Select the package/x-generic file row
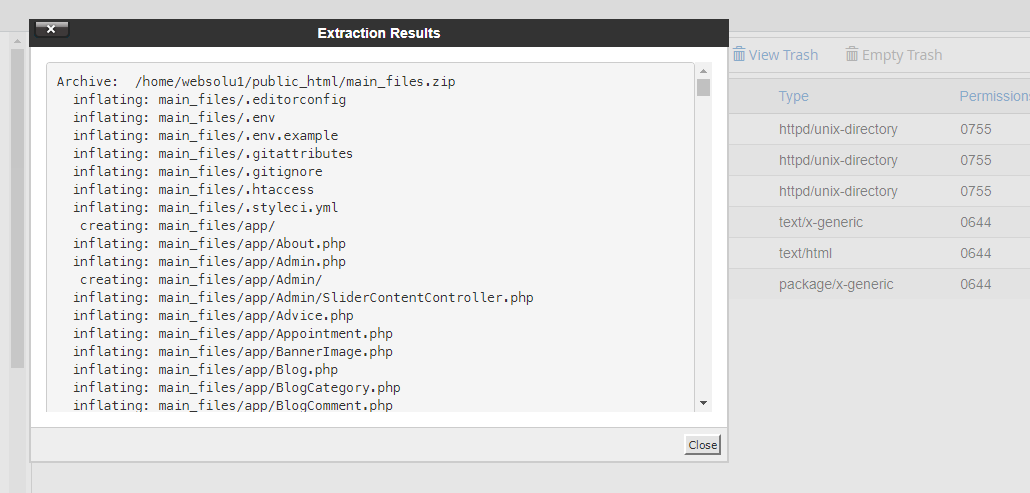The image size is (1030, 493). [x=880, y=284]
